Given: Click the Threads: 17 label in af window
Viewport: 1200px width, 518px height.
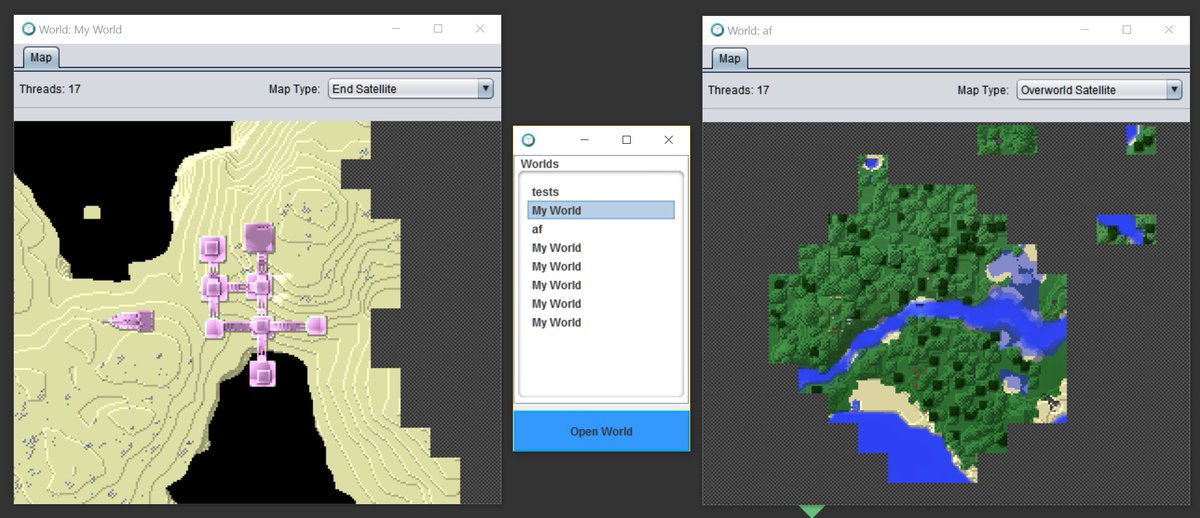Looking at the screenshot, I should [738, 90].
